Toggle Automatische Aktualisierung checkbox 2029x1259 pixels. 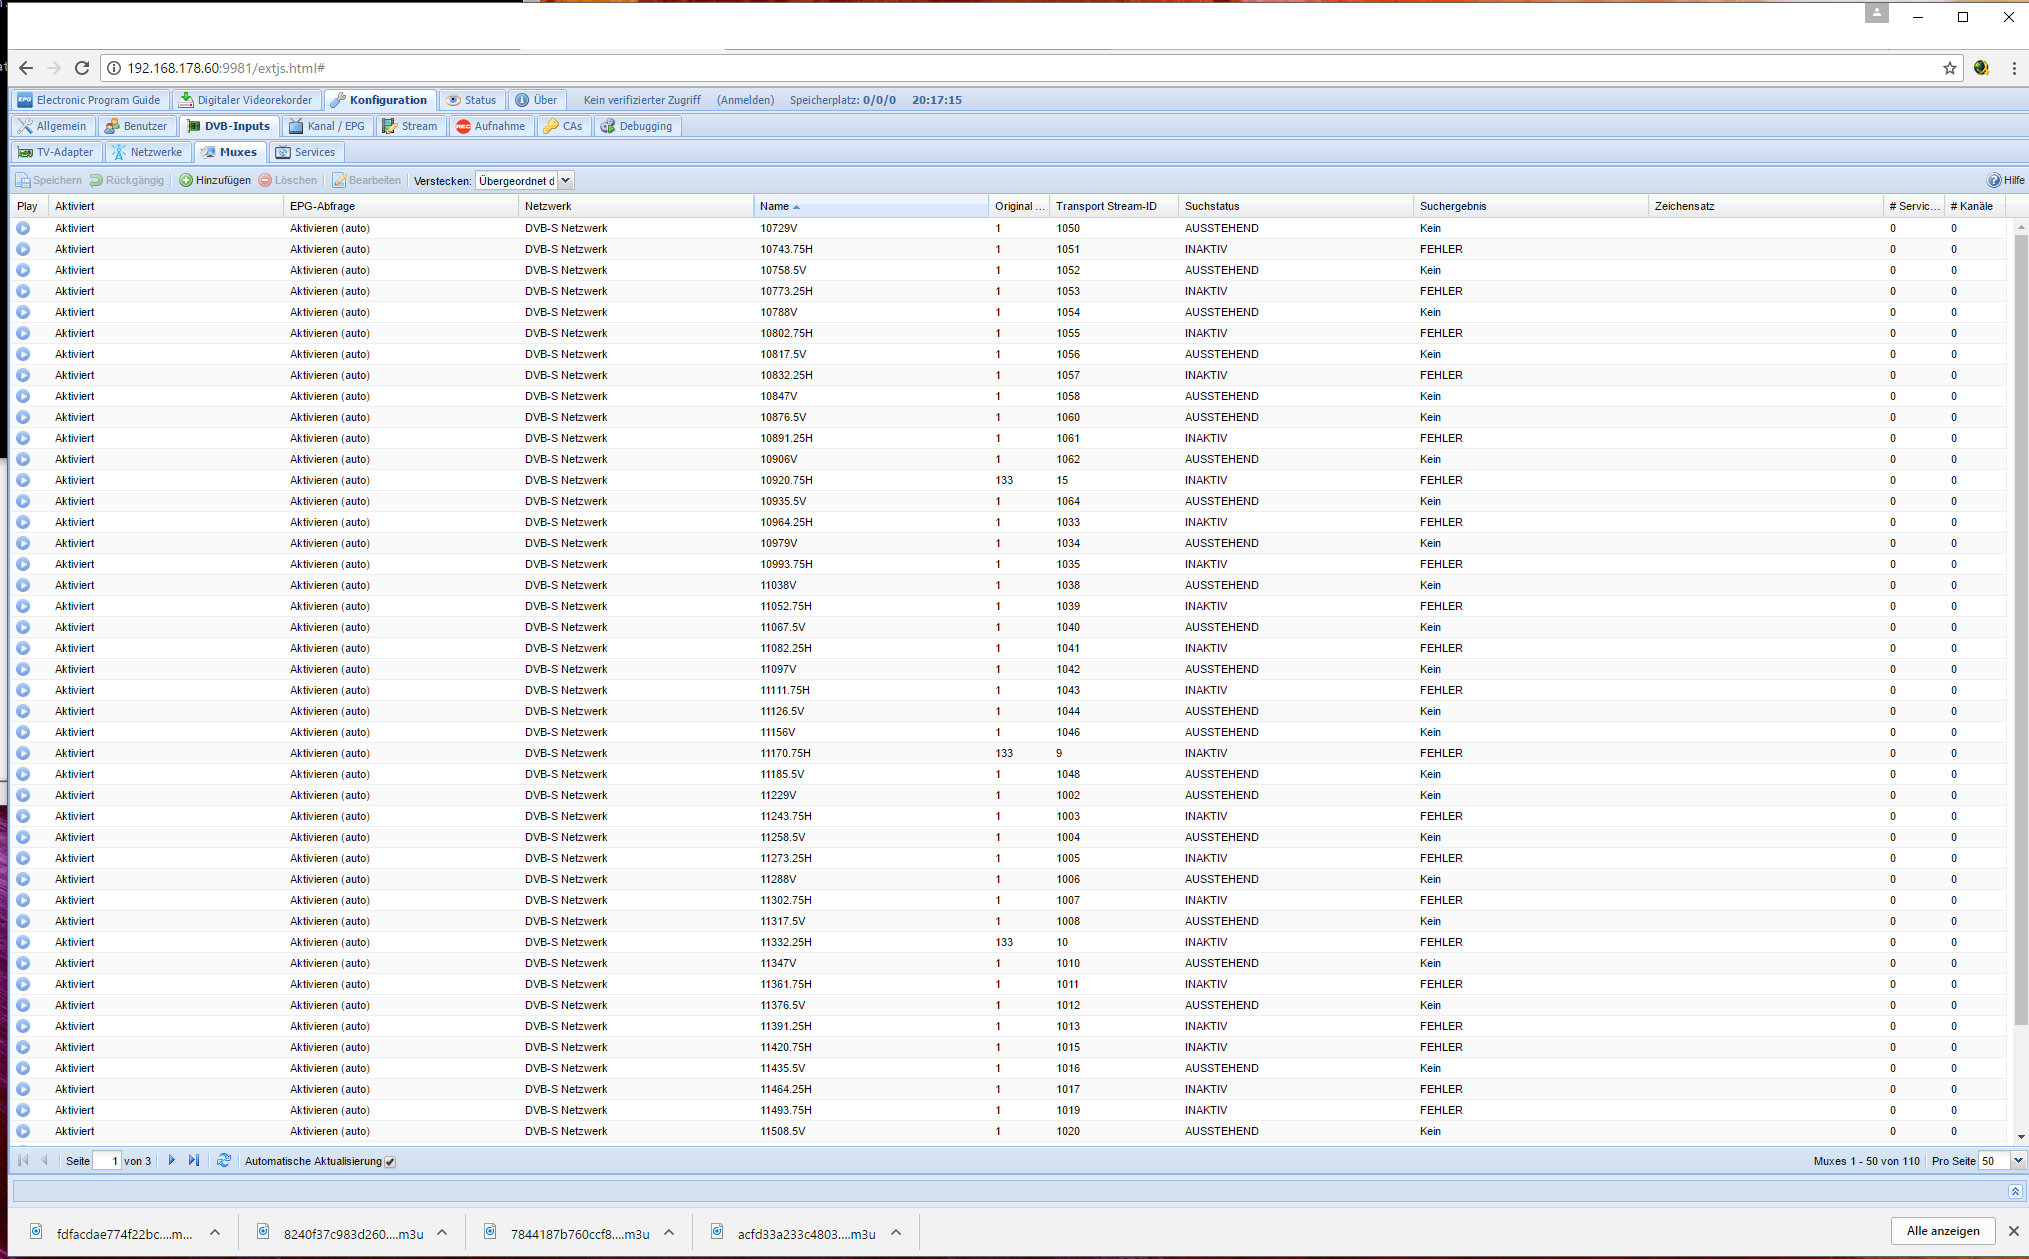coord(390,1161)
